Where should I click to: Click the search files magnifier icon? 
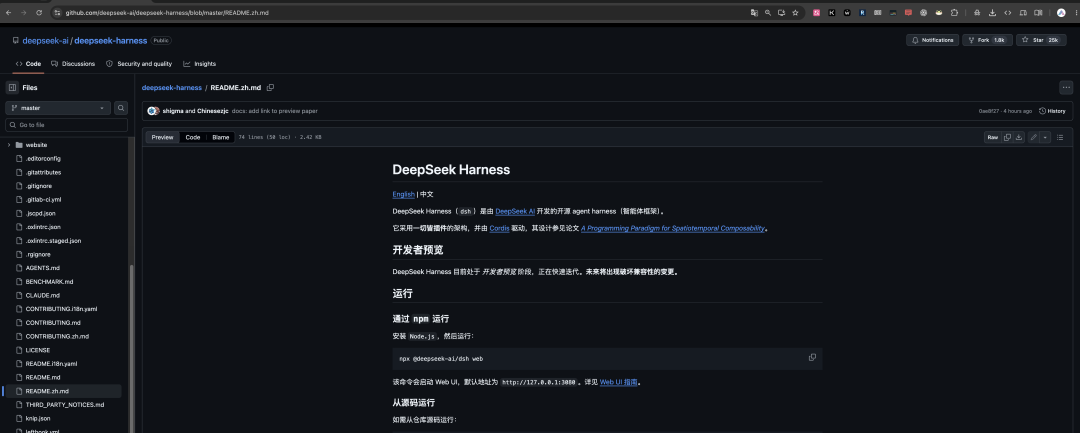(x=121, y=108)
